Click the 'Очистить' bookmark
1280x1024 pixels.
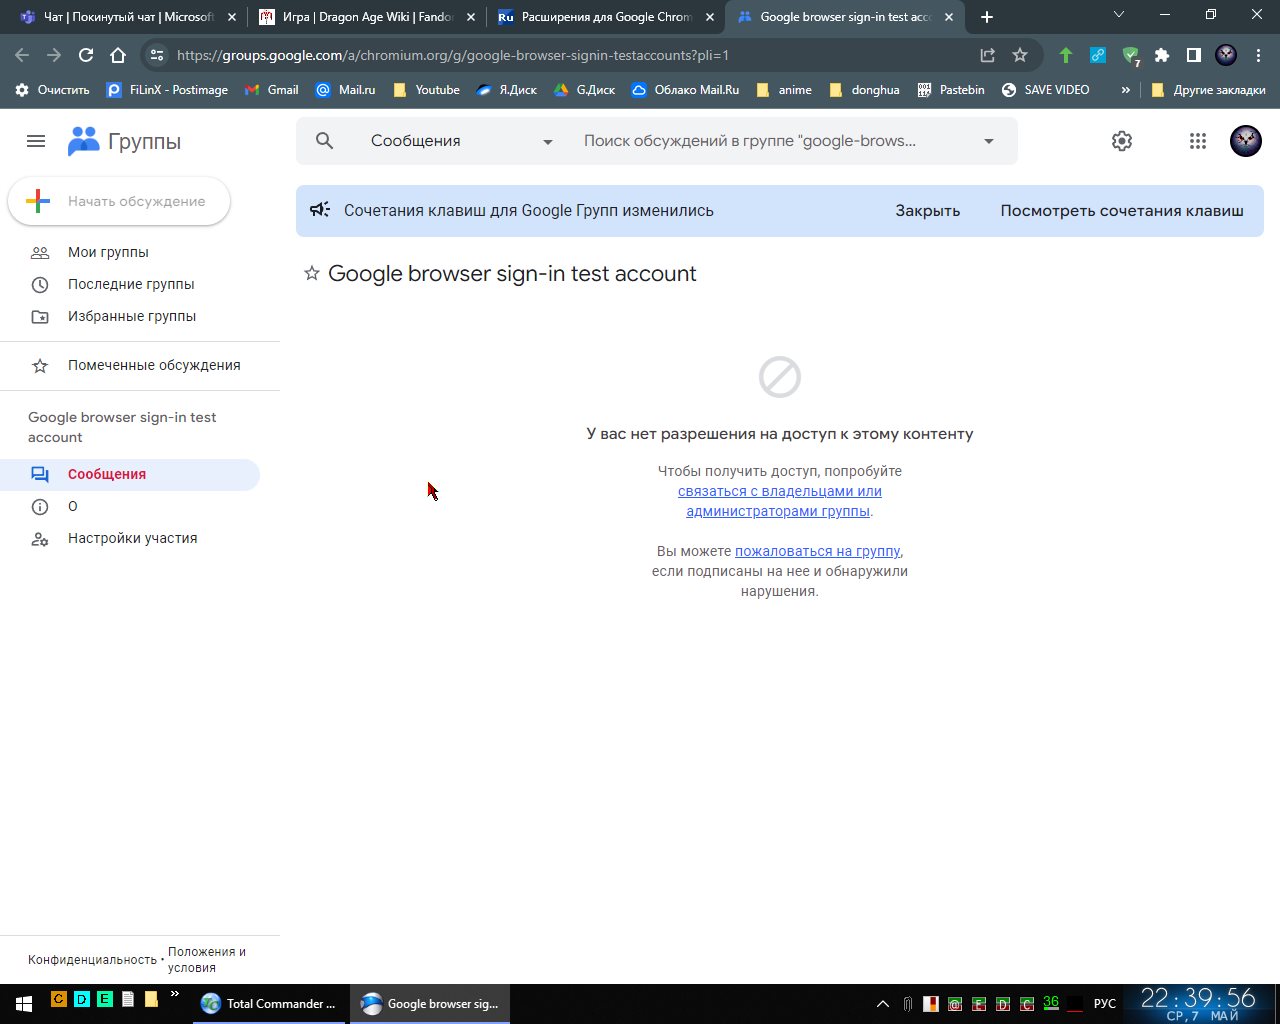coord(53,90)
